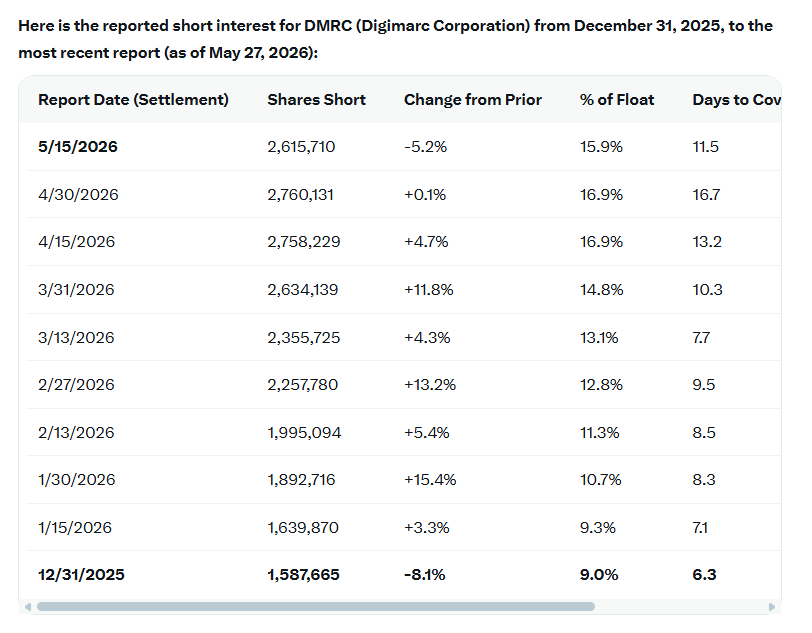Click the '% of Float' column header
Image resolution: width=812 pixels, height=633 pixels.
(x=617, y=99)
